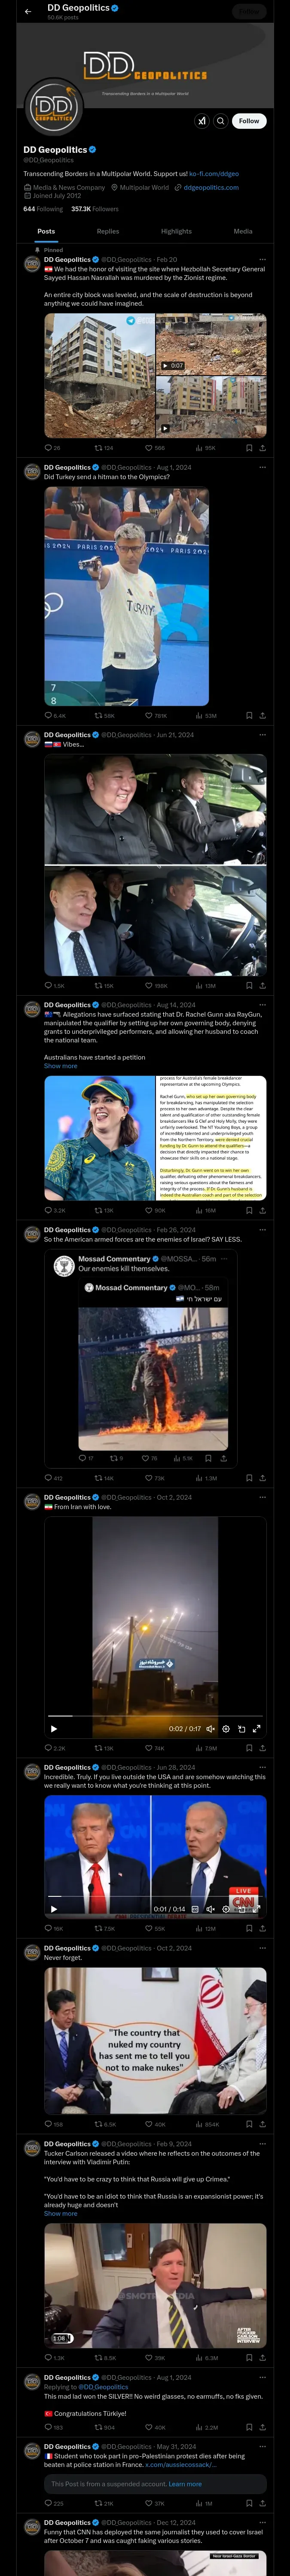This screenshot has height=2576, width=290.
Task: Open the ddgeopolitics.com website link
Action: click(211, 187)
